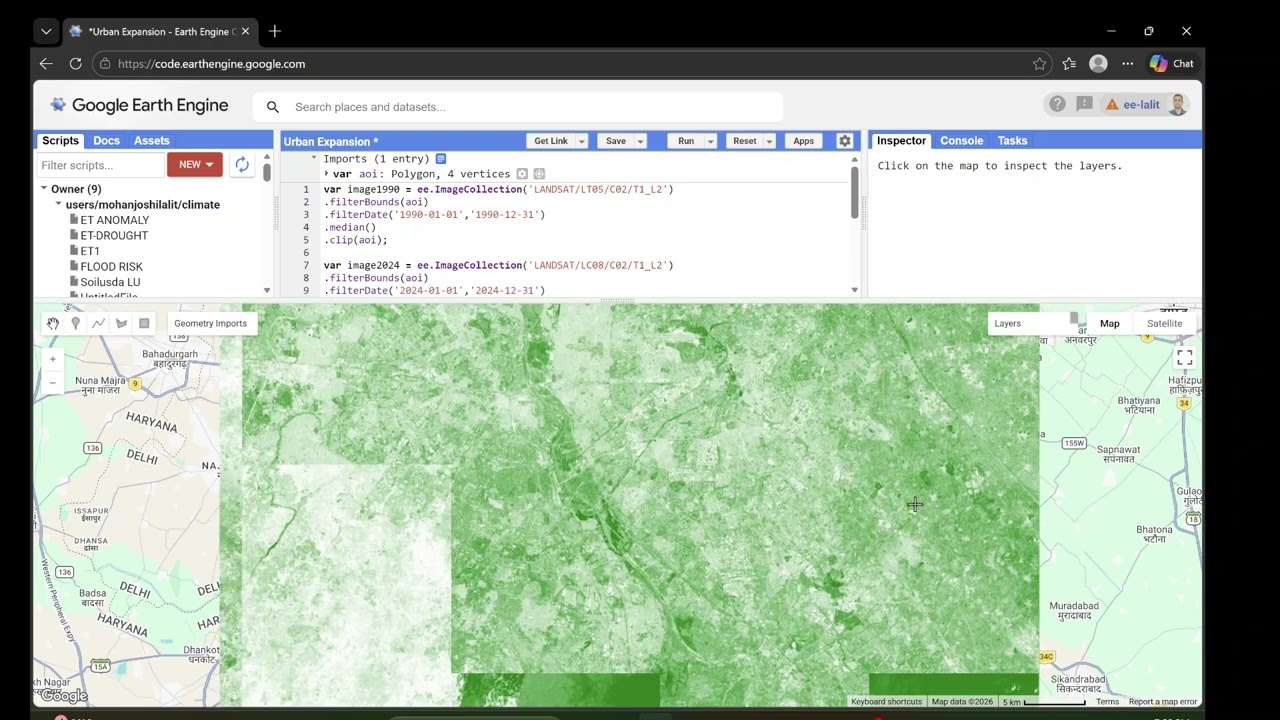Refresh the scripts repository list
Screen dimensions: 1280x720
(242, 165)
